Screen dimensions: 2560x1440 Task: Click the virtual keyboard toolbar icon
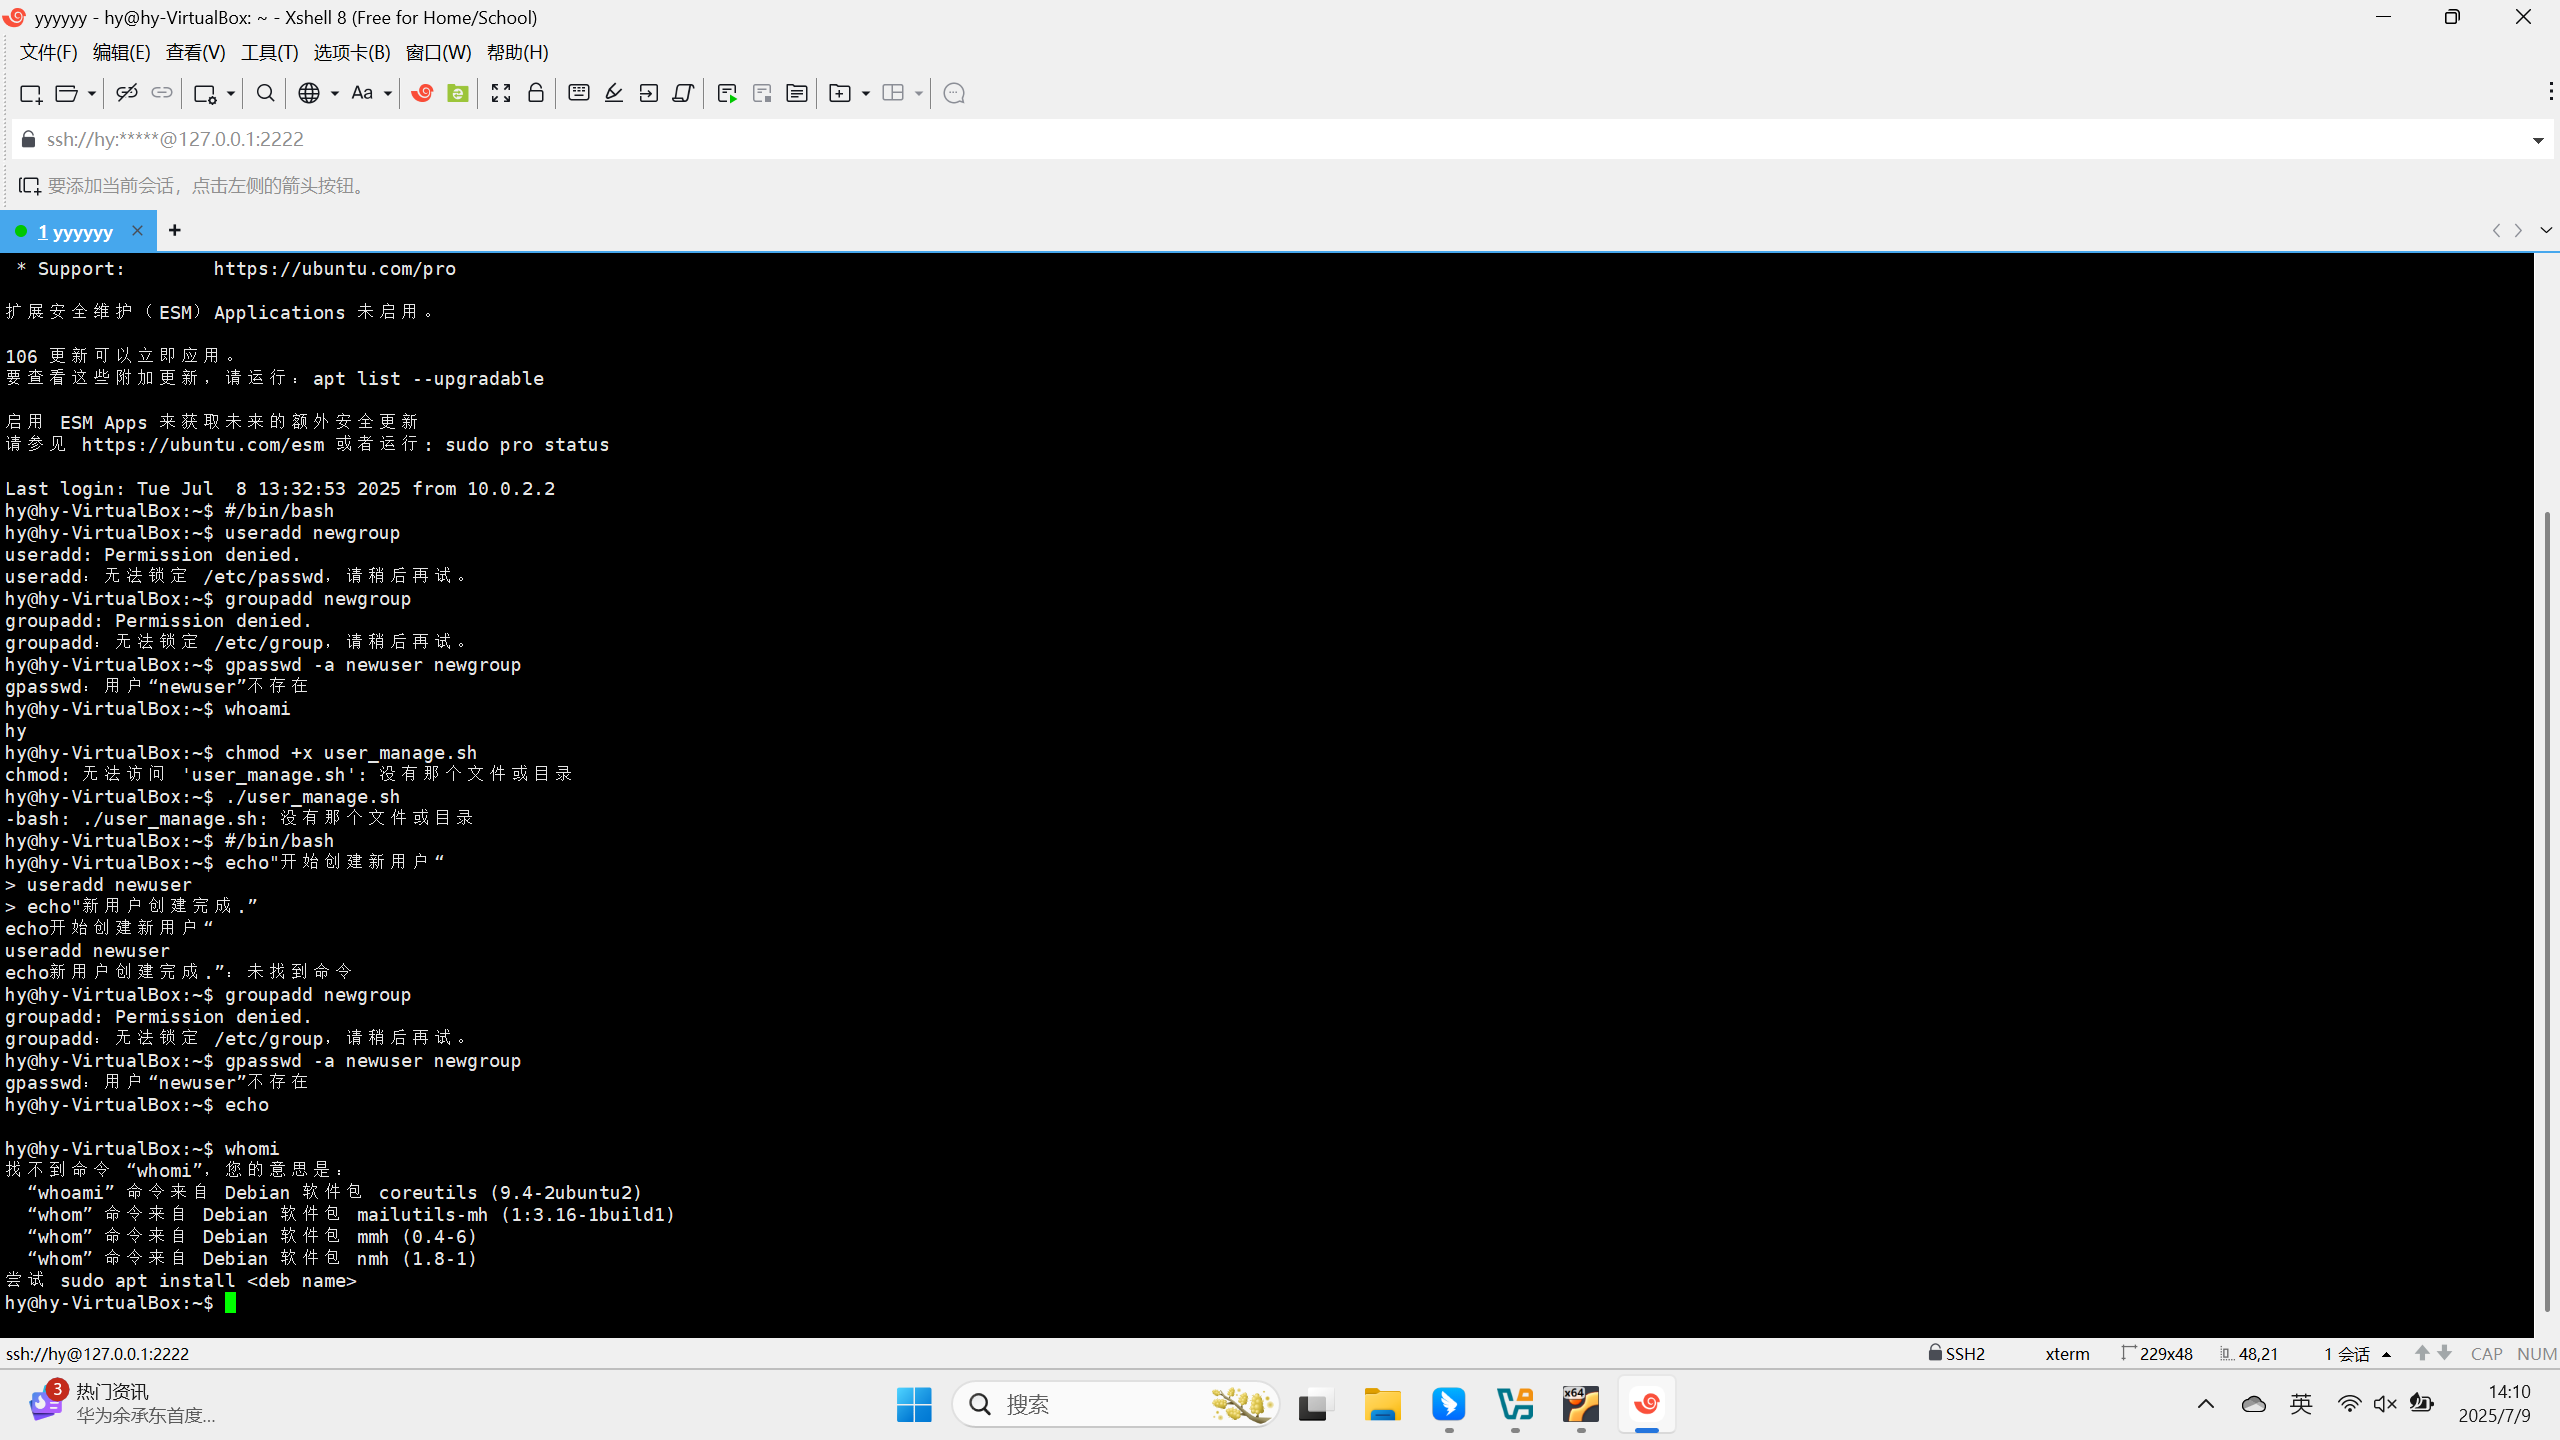[578, 93]
